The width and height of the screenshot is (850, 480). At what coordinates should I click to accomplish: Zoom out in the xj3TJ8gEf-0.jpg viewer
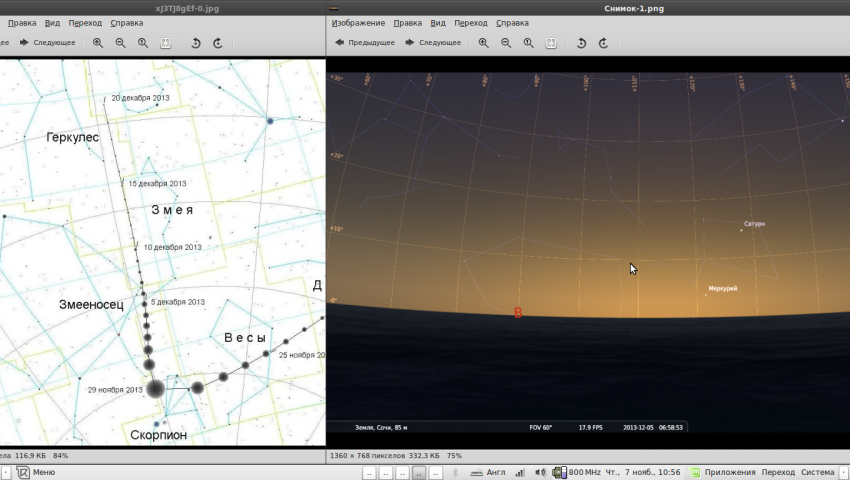pyautogui.click(x=120, y=43)
